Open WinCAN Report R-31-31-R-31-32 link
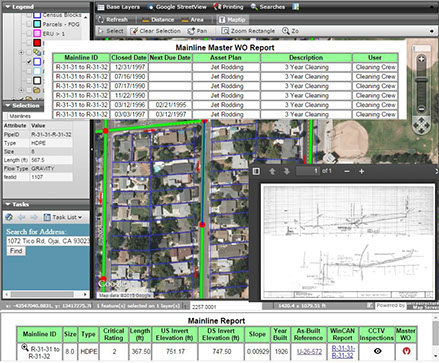Image resolution: width=439 pixels, height=363 pixels. [x=343, y=352]
